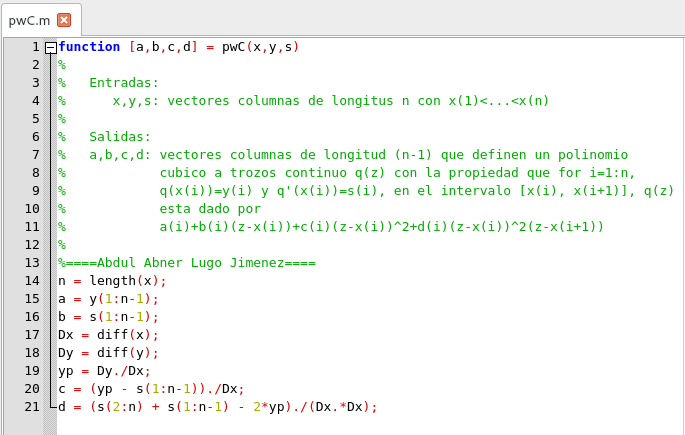
Task: Click the 'a(i)+b(i)(z-x(i))' formula comment
Action: pyautogui.click(x=381, y=227)
